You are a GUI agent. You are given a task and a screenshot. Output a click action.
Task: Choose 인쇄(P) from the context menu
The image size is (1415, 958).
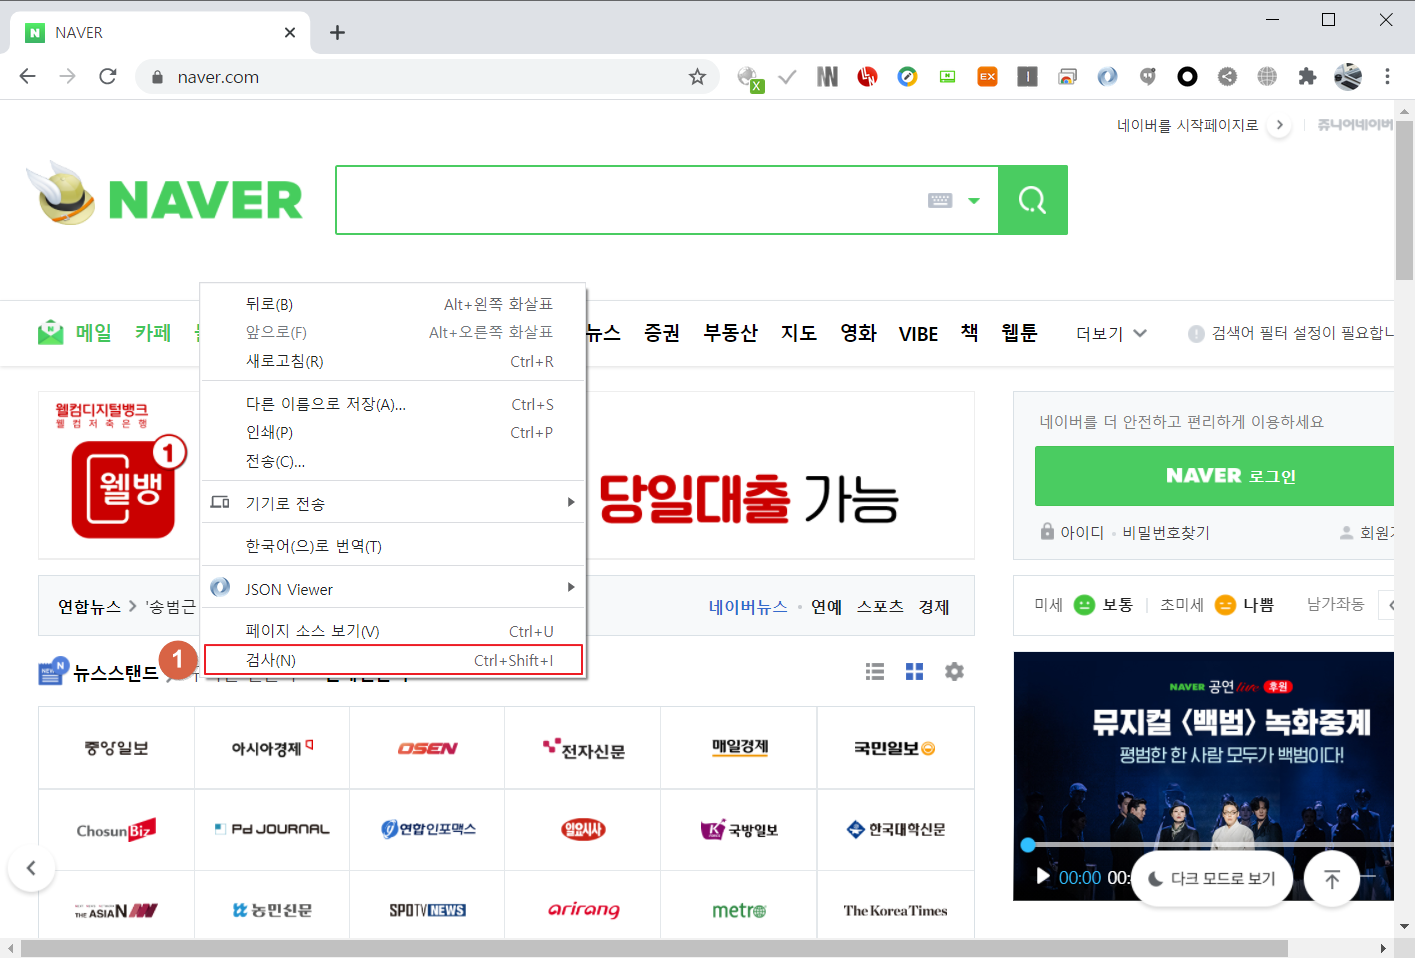pos(393,432)
